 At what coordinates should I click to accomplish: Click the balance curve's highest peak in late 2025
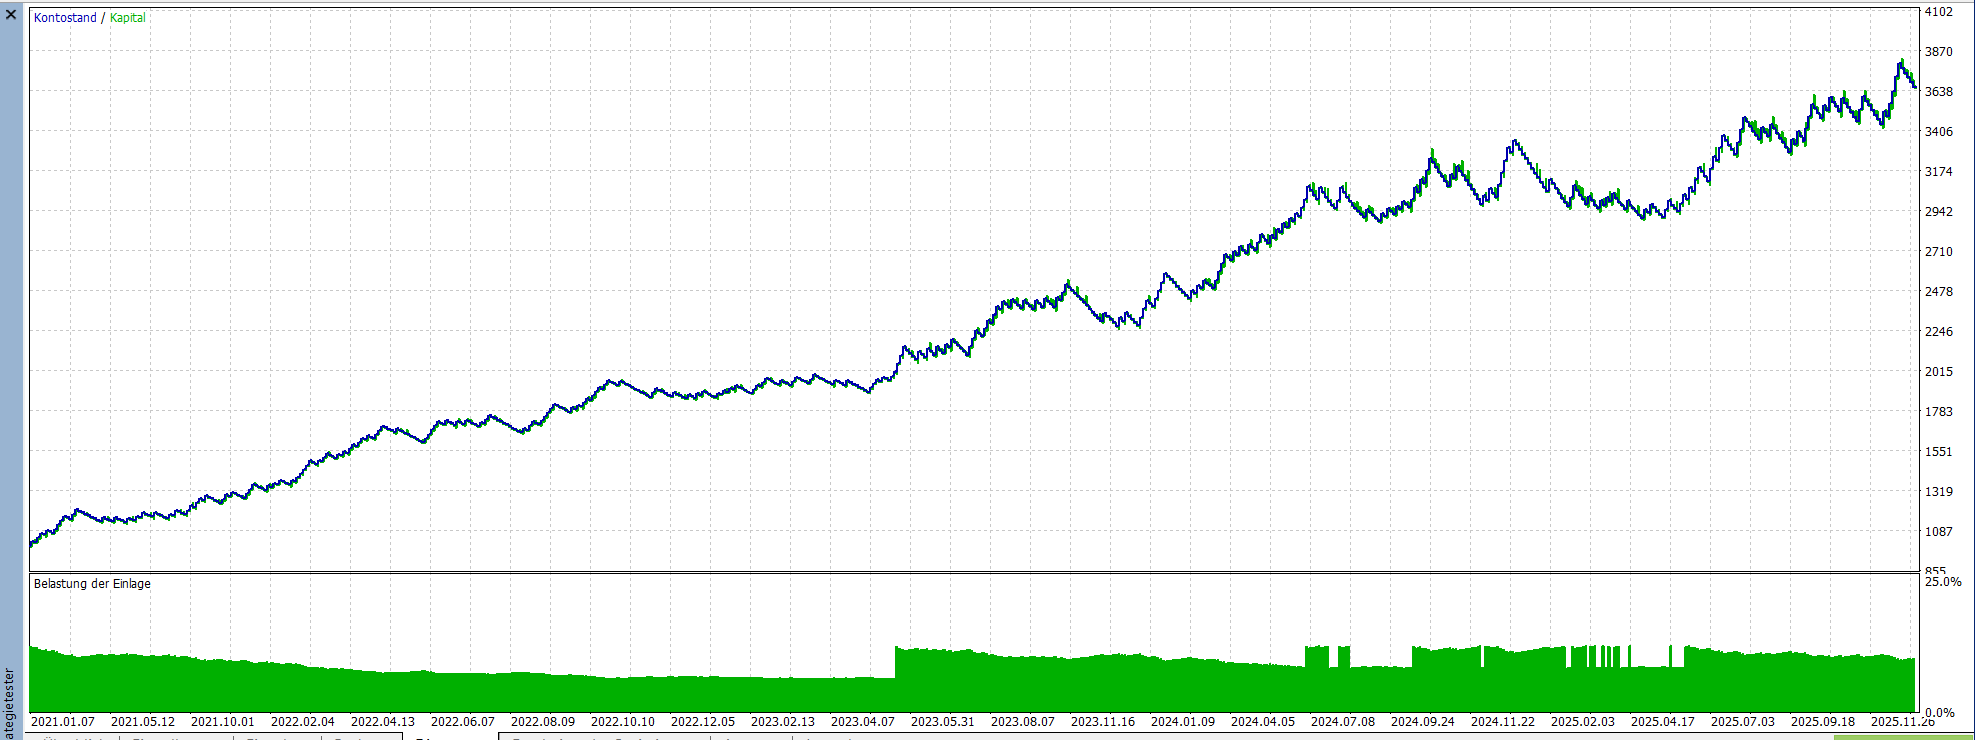1901,61
